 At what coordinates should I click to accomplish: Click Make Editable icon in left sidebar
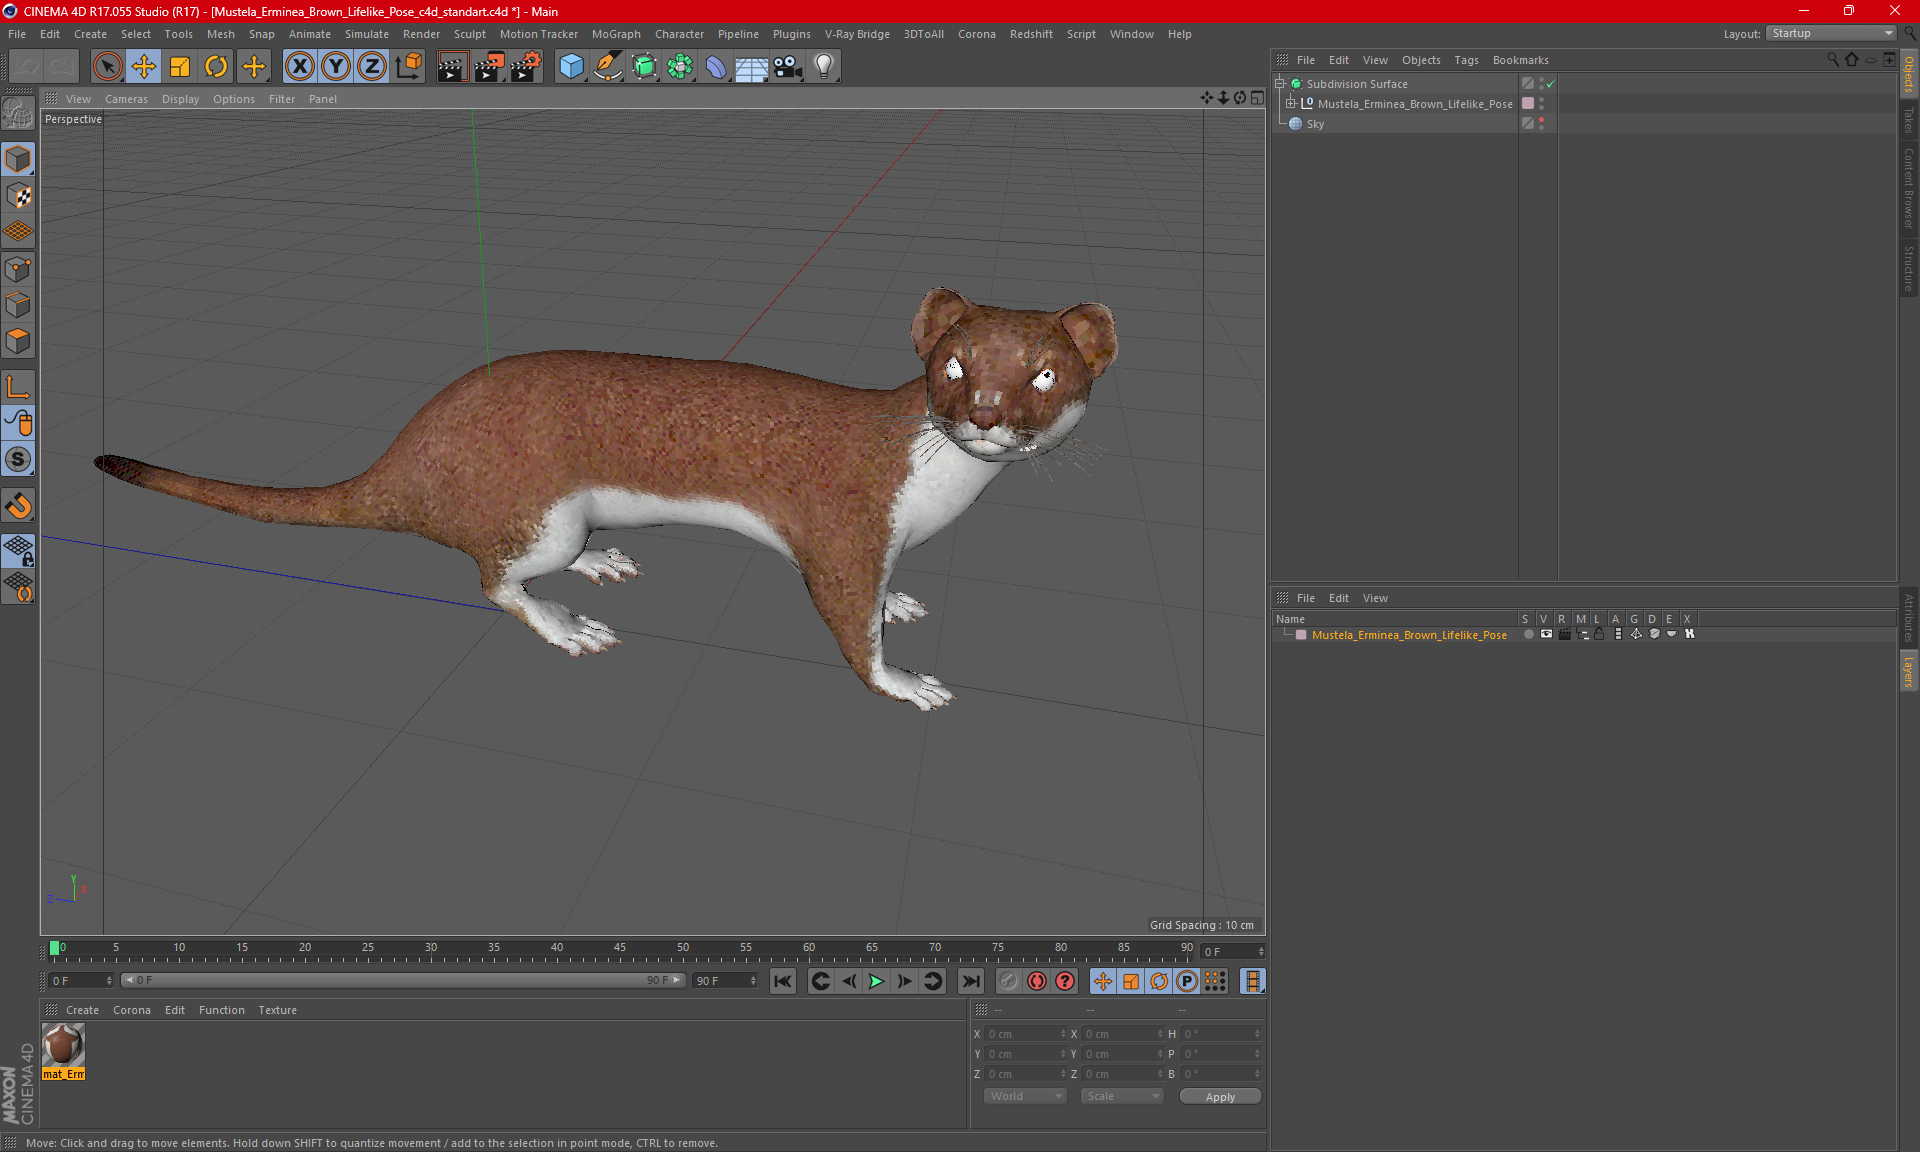[x=18, y=115]
